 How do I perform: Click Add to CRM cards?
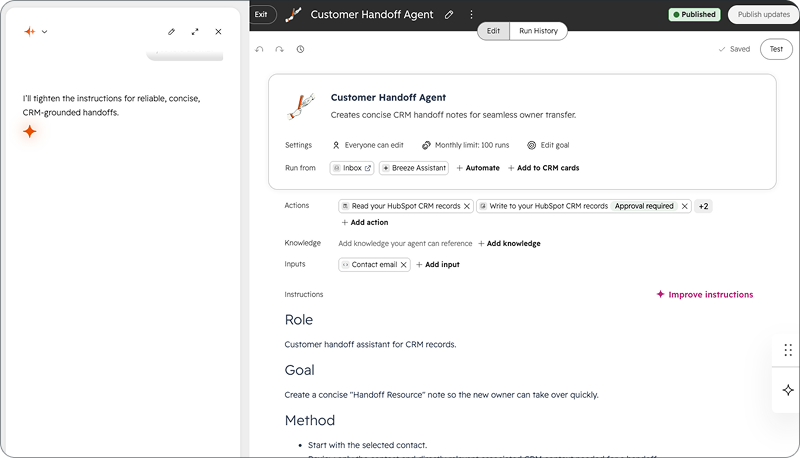pos(543,168)
